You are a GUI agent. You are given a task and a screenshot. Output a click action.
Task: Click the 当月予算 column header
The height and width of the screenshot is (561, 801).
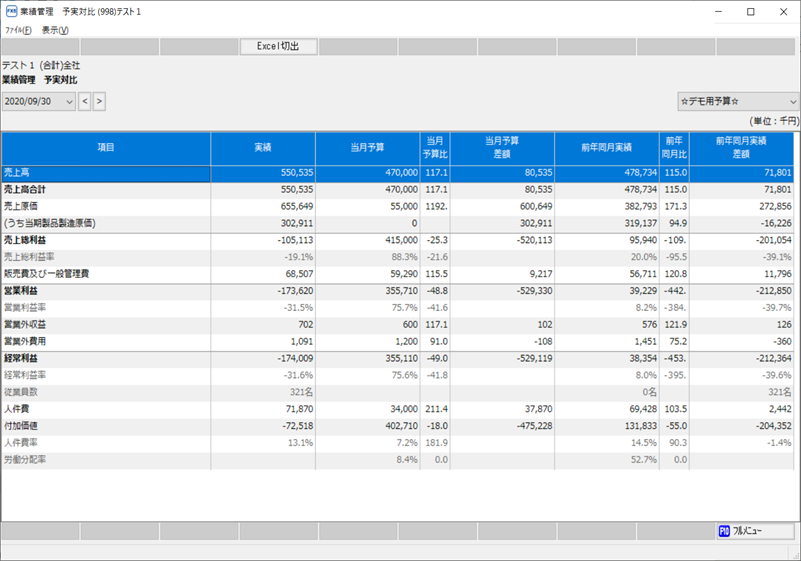point(367,148)
